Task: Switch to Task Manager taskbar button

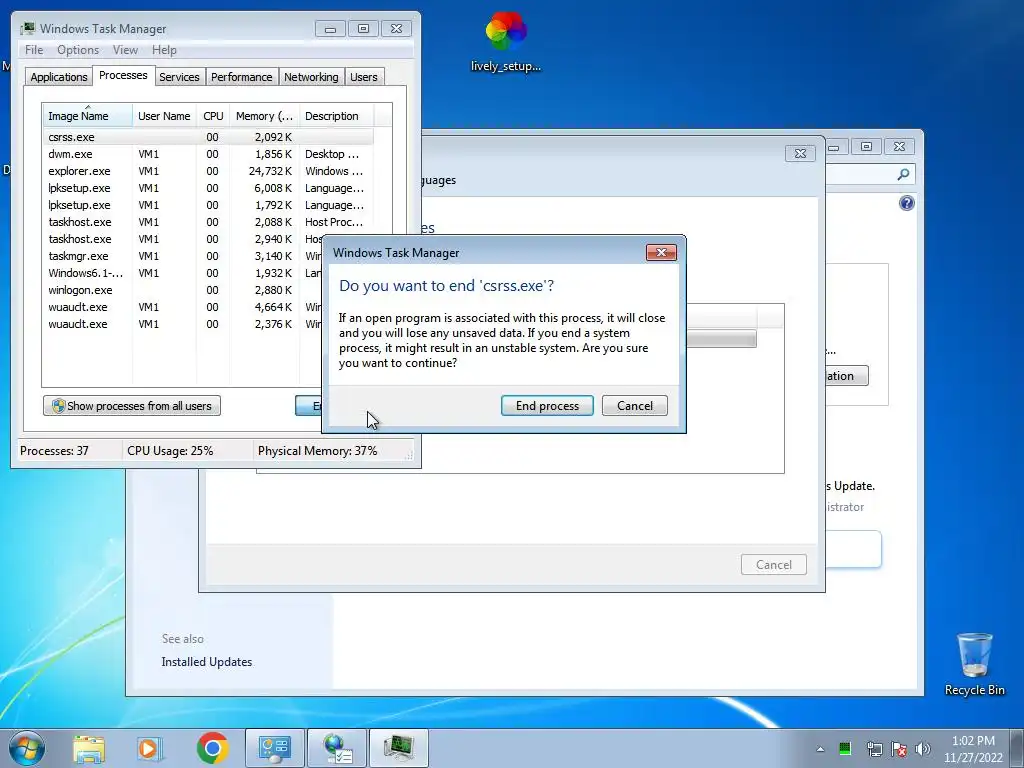Action: pos(399,748)
